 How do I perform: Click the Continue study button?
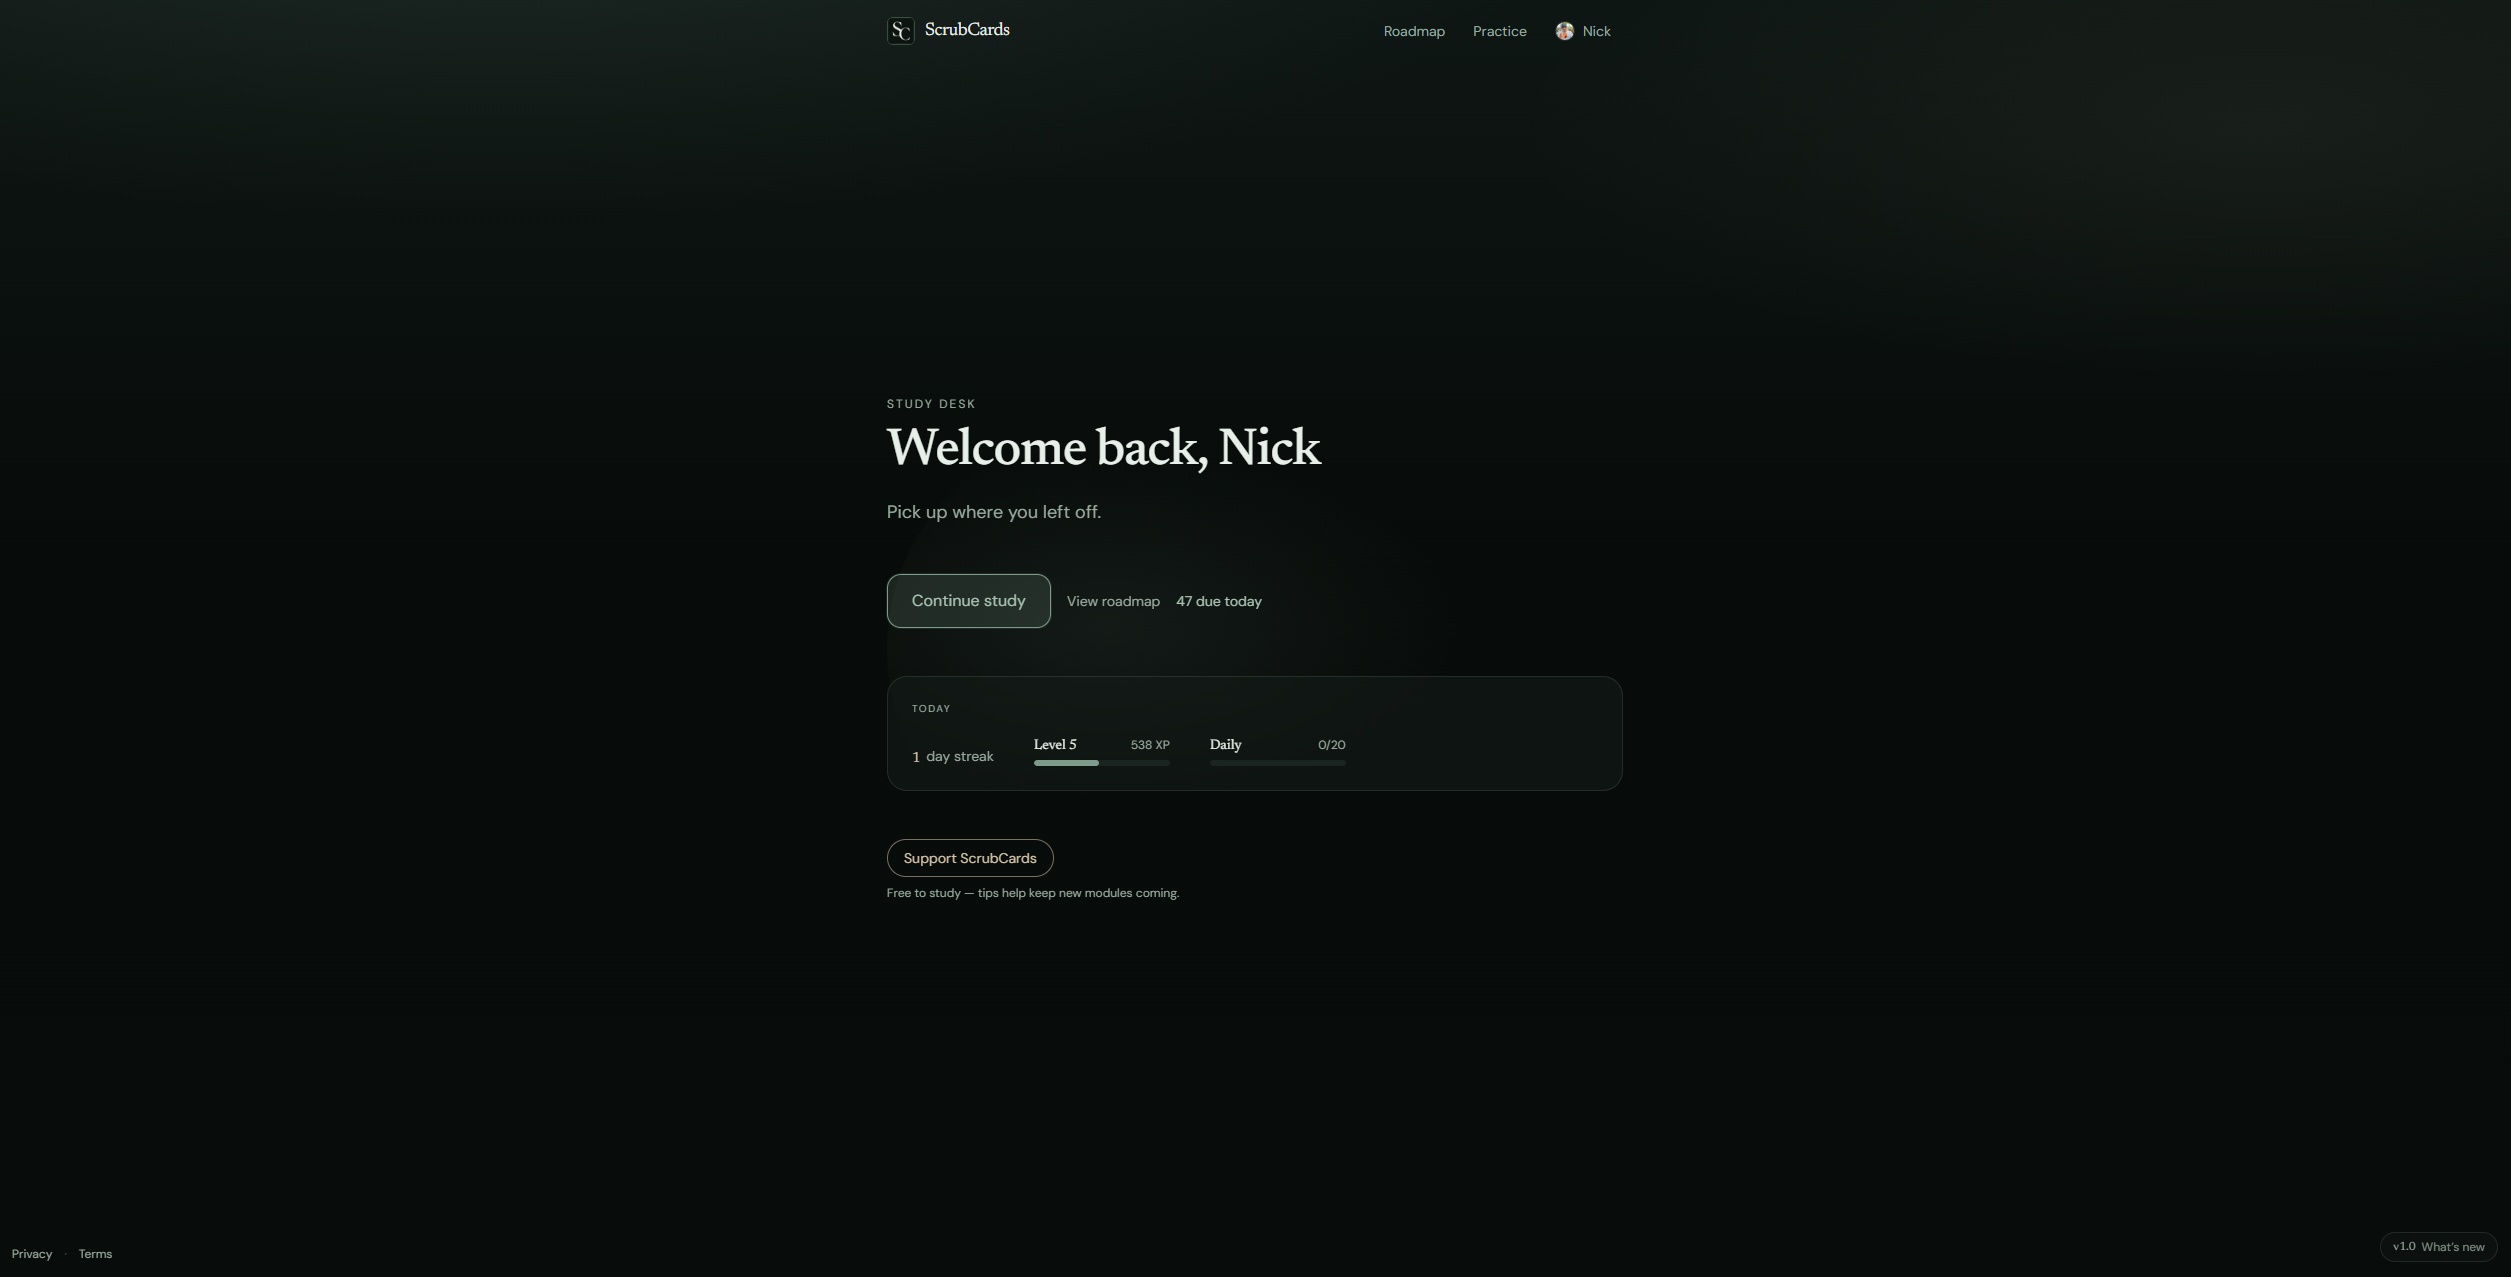click(x=968, y=601)
